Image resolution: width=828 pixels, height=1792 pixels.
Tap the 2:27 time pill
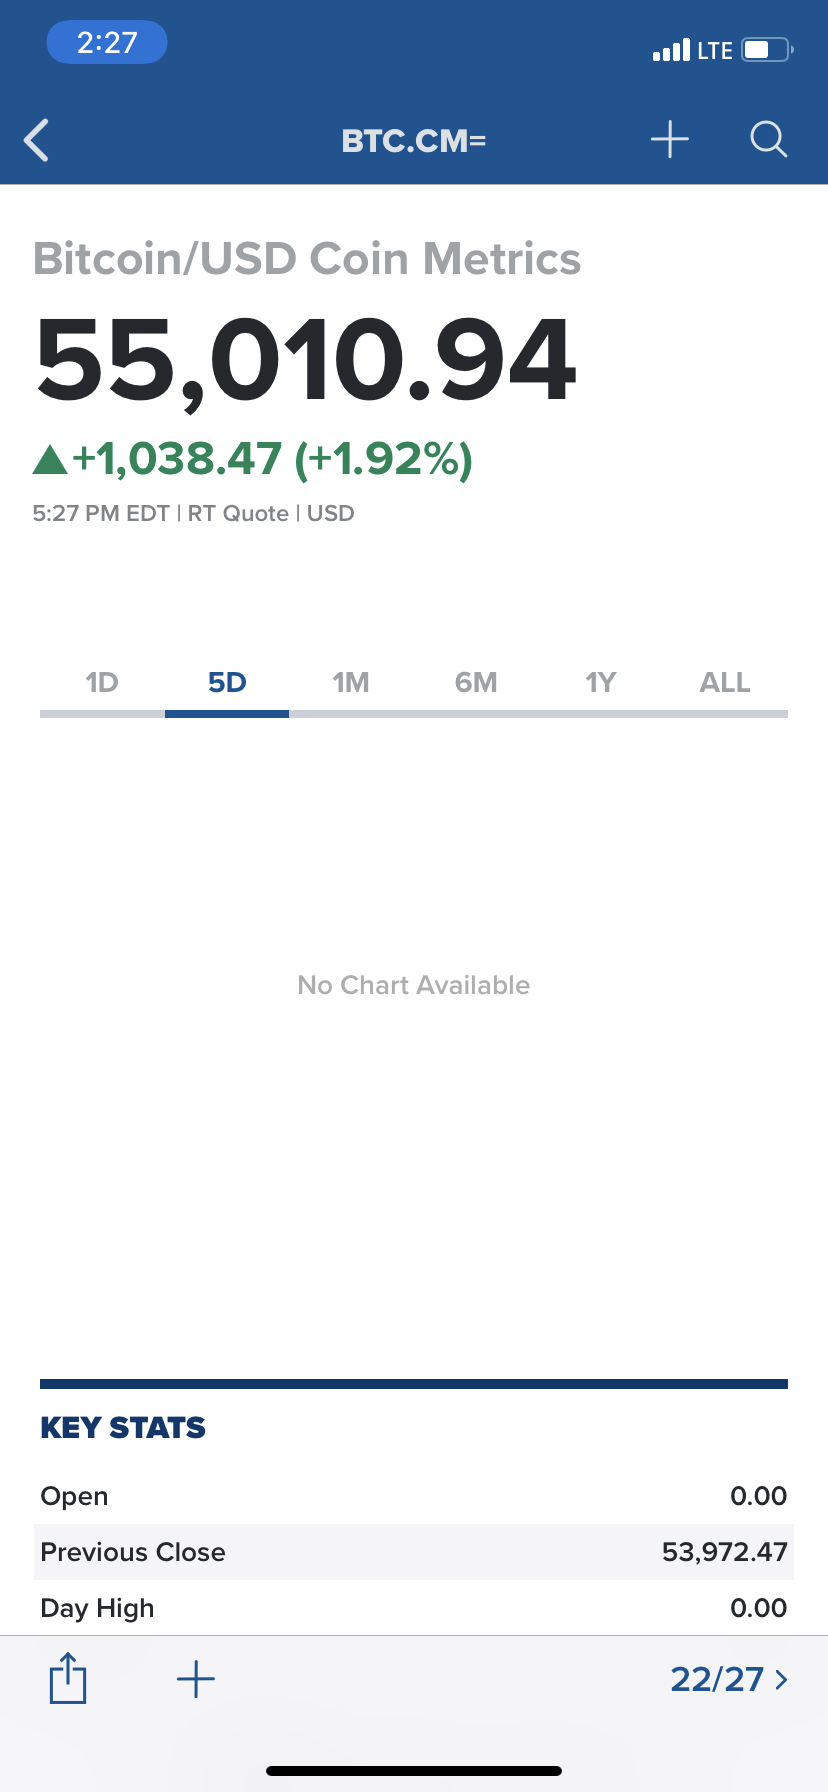[107, 43]
